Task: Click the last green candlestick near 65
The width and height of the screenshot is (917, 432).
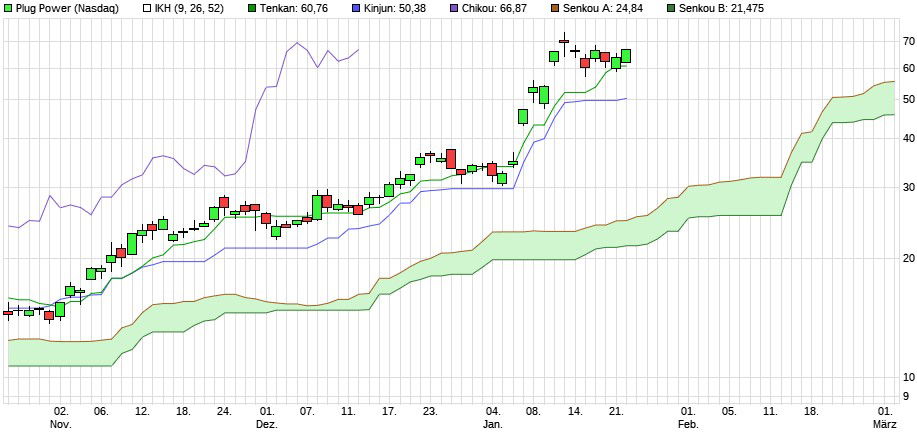Action: (x=626, y=56)
